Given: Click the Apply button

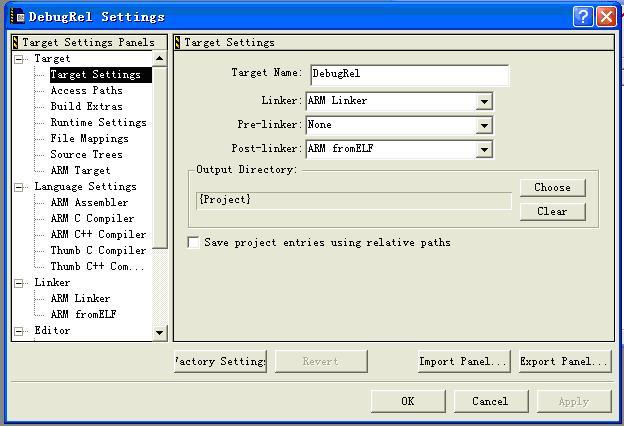Looking at the screenshot, I should coord(574,401).
